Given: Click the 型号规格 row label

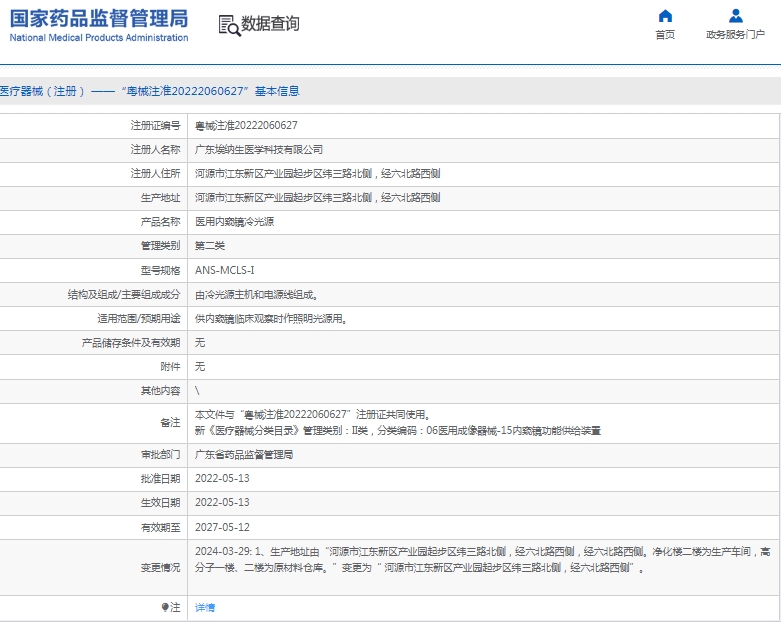Looking at the screenshot, I should (x=160, y=270).
